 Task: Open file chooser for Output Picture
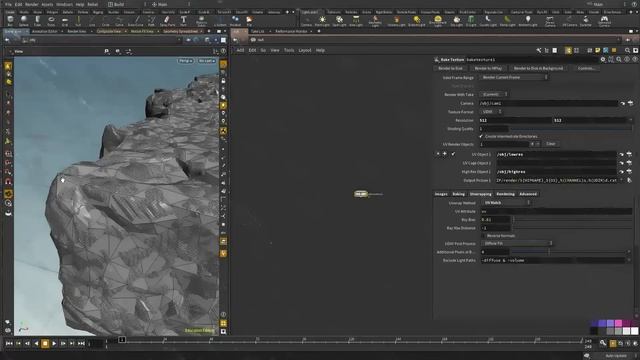click(629, 180)
